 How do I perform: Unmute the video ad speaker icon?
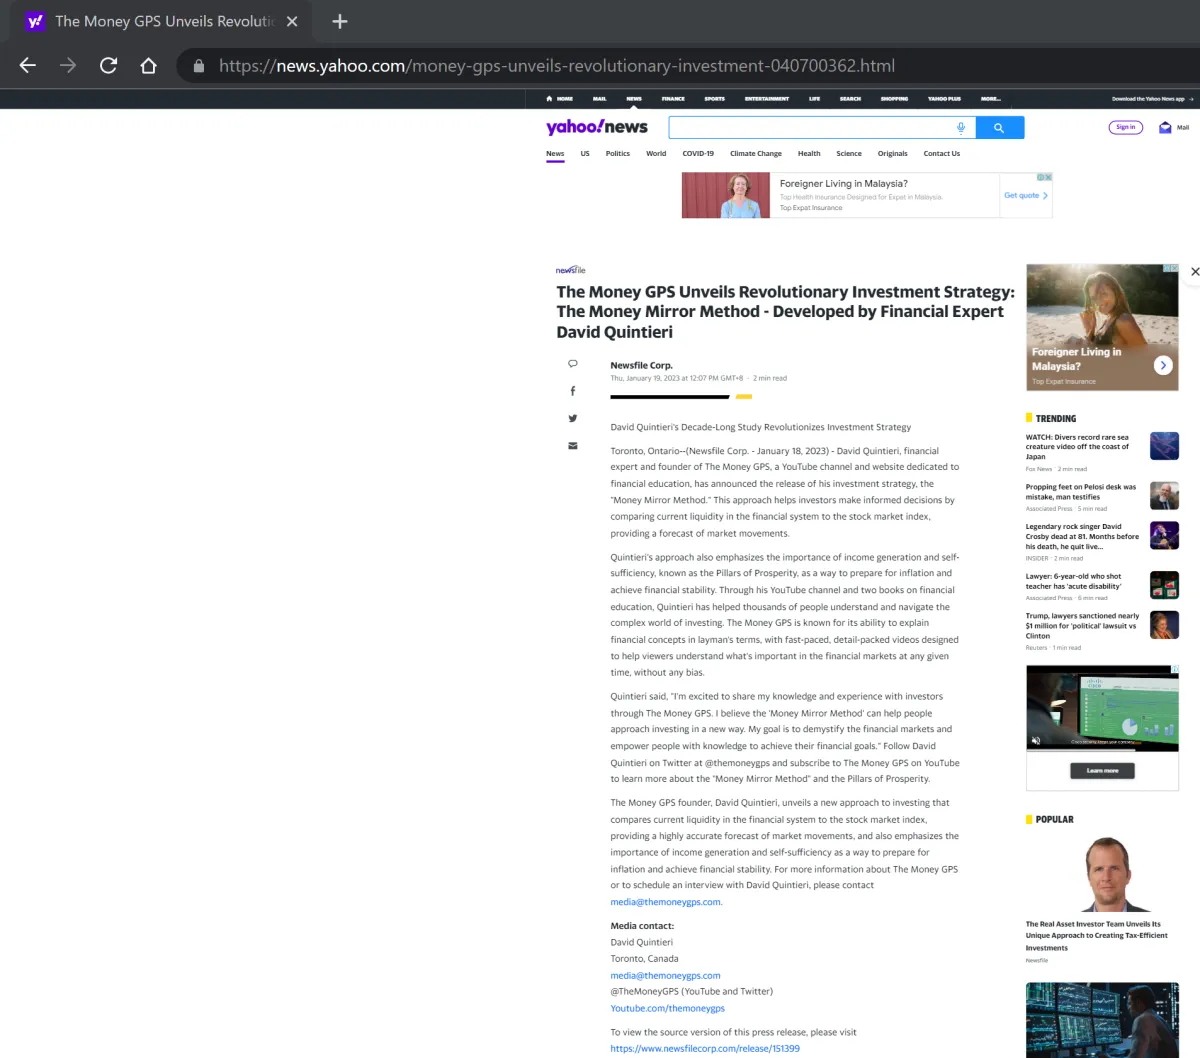tap(1036, 741)
